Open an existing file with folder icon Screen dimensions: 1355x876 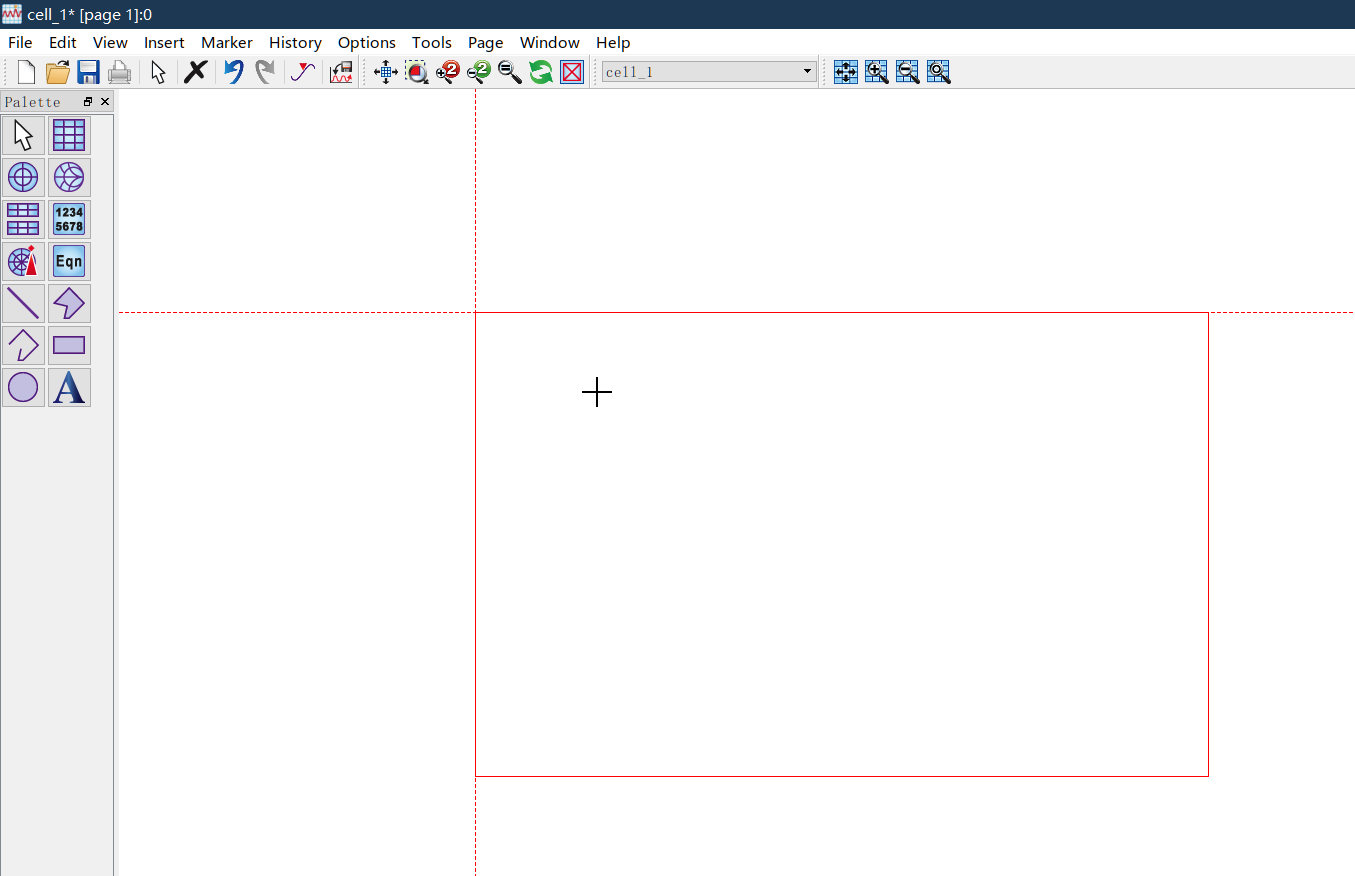coord(58,72)
